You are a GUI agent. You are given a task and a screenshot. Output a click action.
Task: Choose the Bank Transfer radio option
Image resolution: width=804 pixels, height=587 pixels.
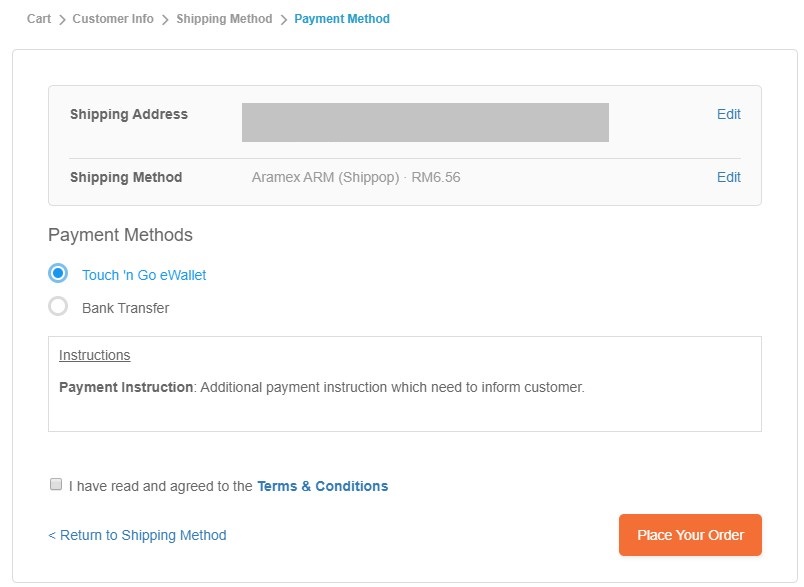(58, 307)
